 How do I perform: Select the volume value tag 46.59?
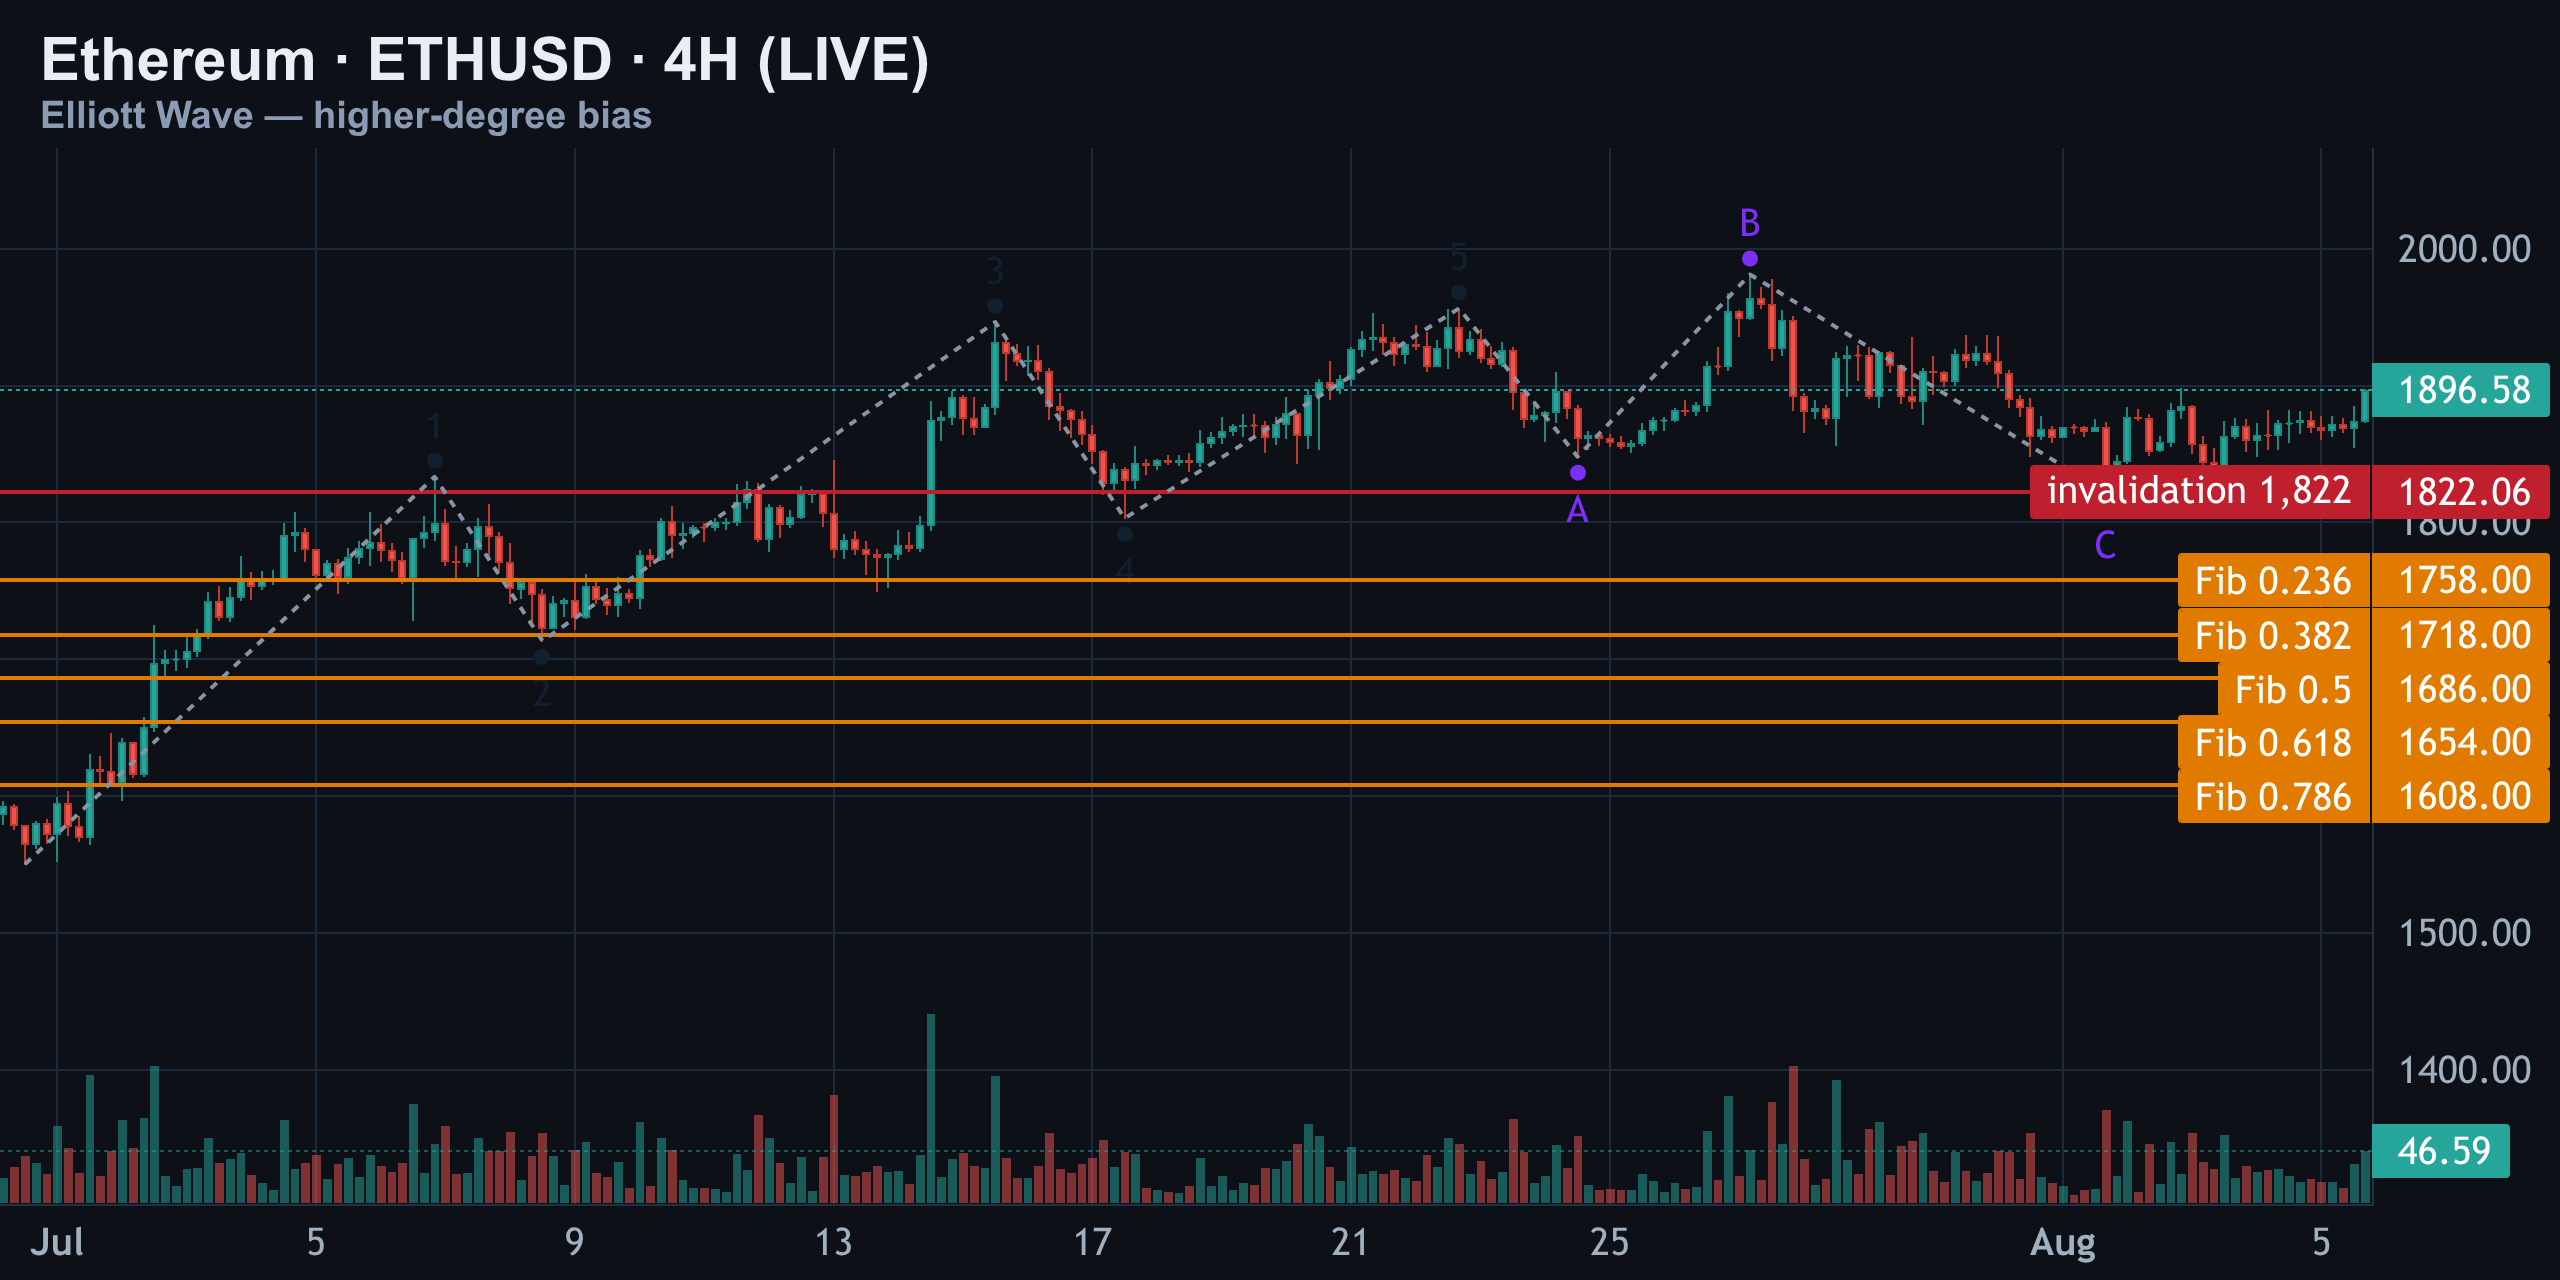click(x=2441, y=1151)
